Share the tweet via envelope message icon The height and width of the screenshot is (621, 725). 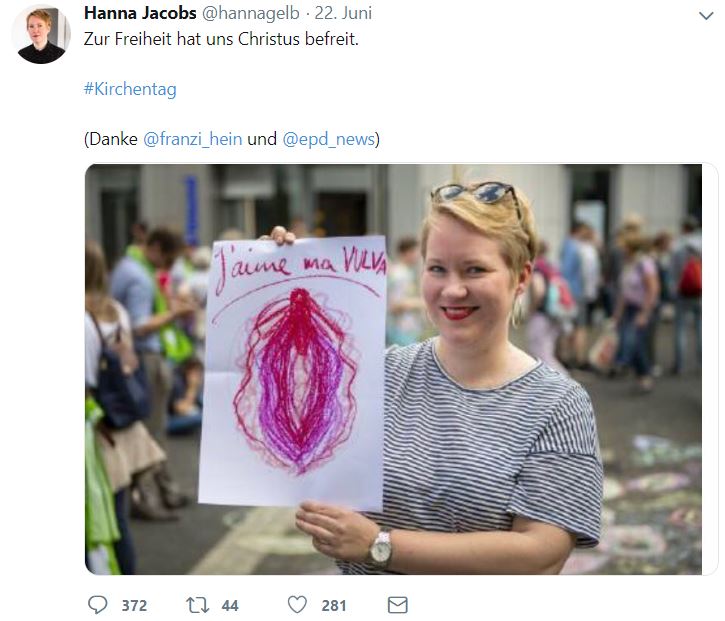(x=397, y=605)
